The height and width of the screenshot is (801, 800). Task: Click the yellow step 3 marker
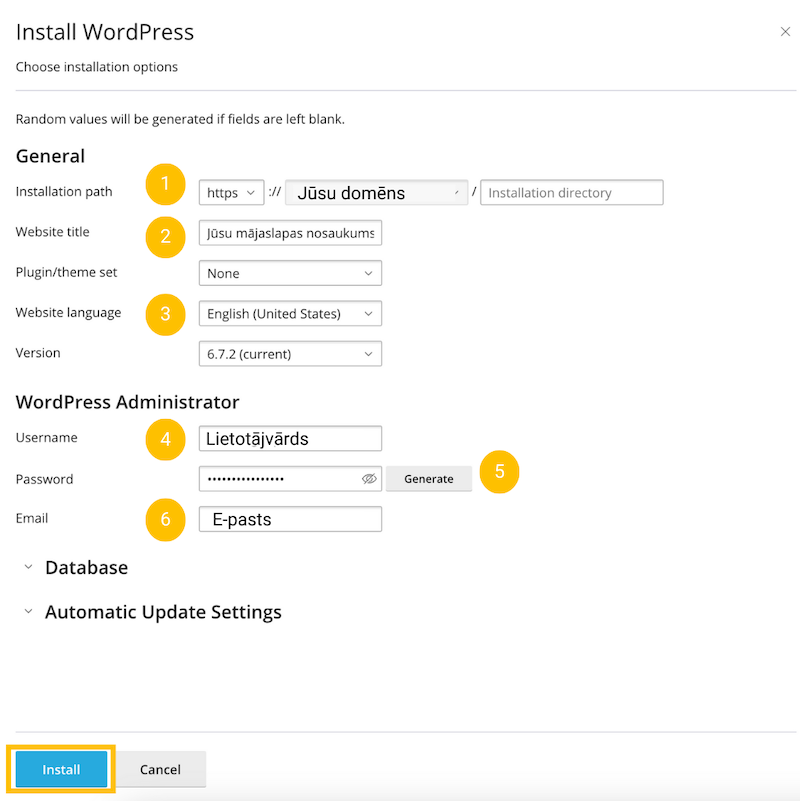[166, 314]
